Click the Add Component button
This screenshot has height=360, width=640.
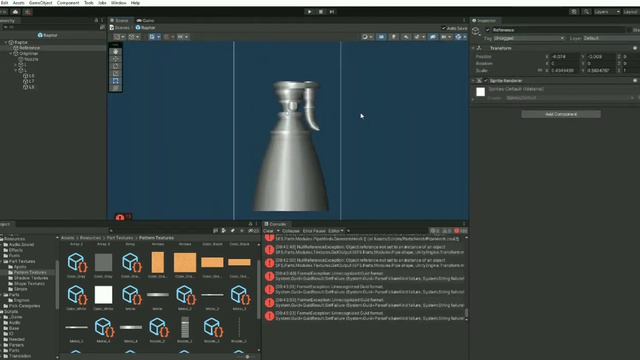[561, 114]
